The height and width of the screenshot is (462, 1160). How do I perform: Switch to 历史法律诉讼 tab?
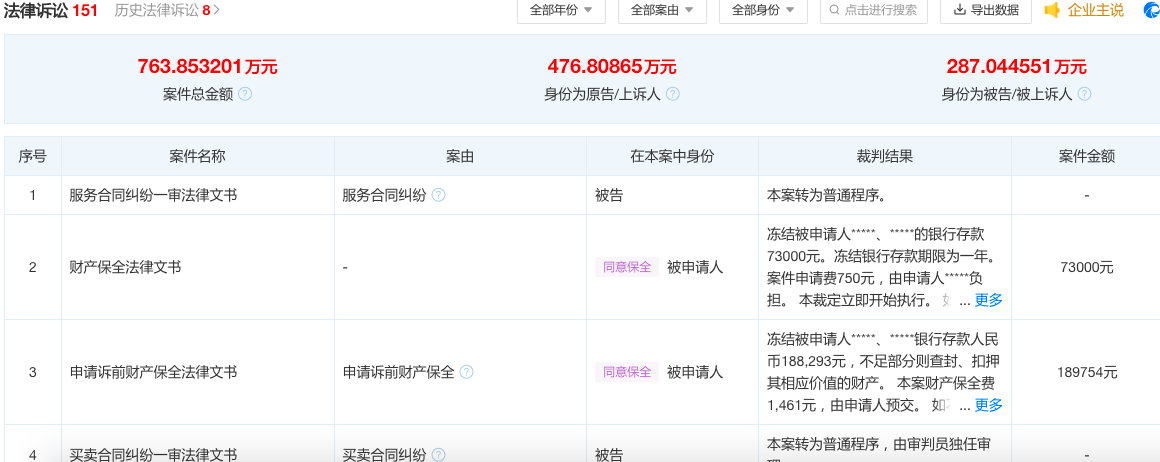[x=166, y=10]
